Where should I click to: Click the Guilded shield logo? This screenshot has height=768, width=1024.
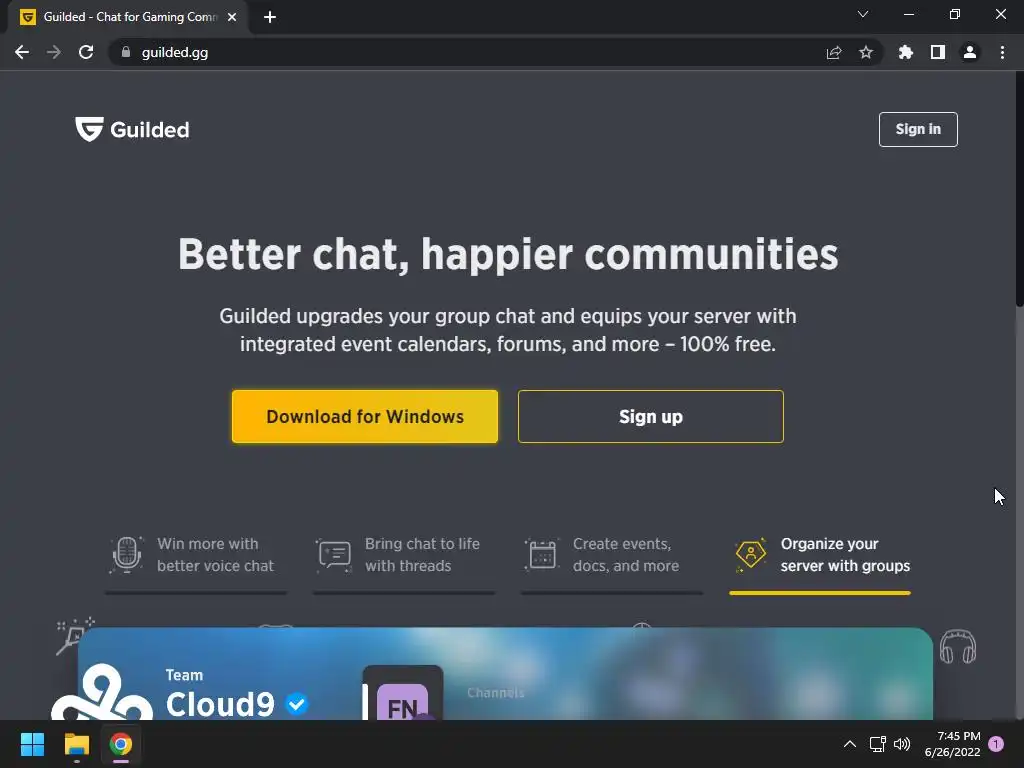89,129
